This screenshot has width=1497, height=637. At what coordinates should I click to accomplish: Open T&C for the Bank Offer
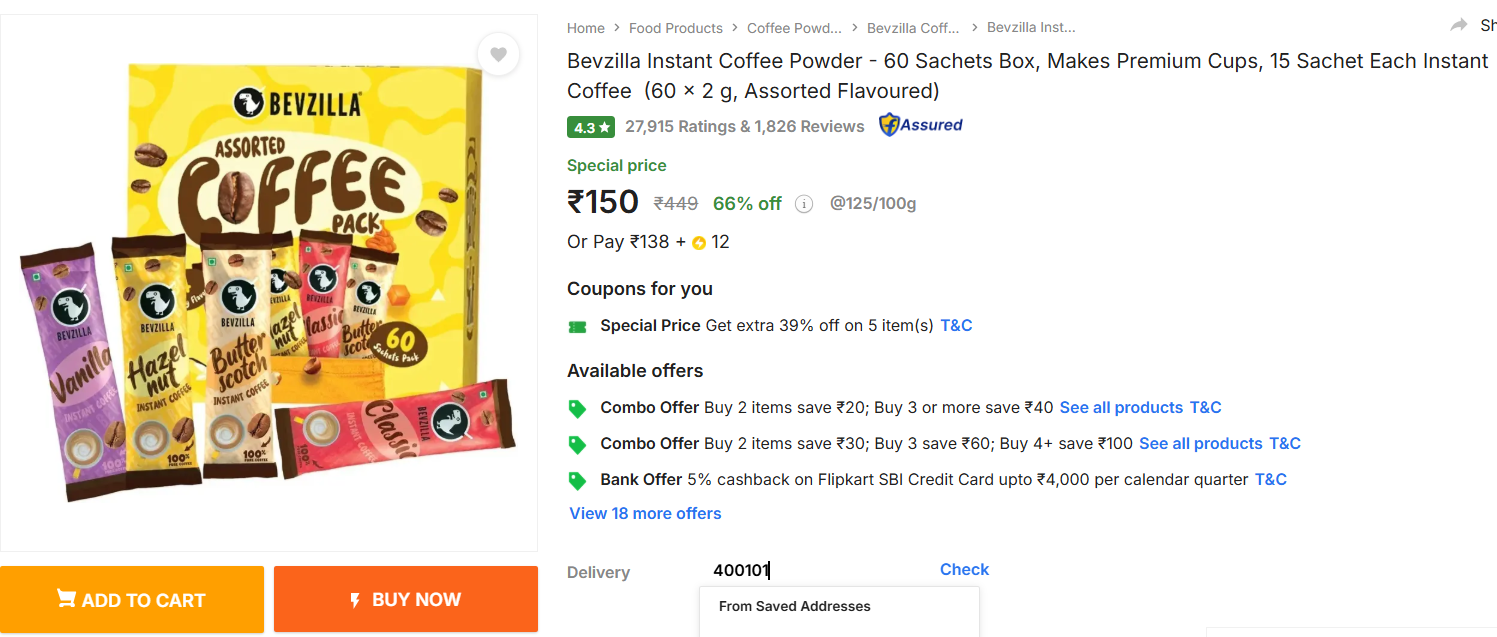(x=1270, y=479)
